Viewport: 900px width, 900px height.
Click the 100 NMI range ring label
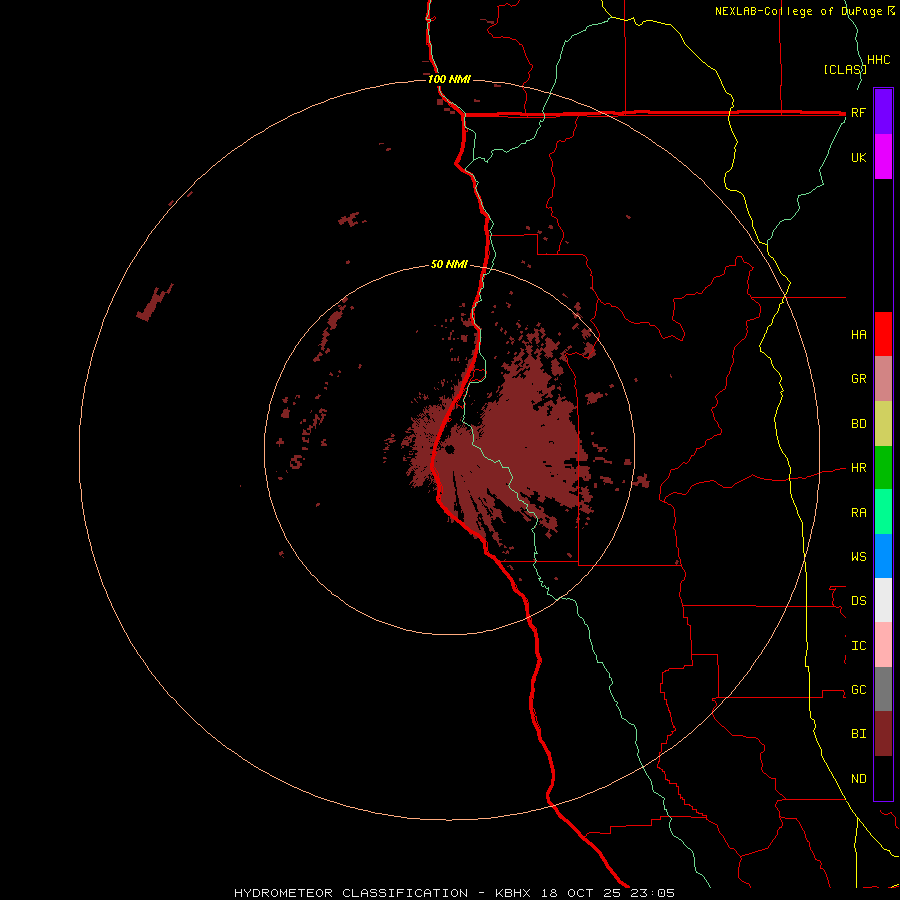click(x=449, y=79)
